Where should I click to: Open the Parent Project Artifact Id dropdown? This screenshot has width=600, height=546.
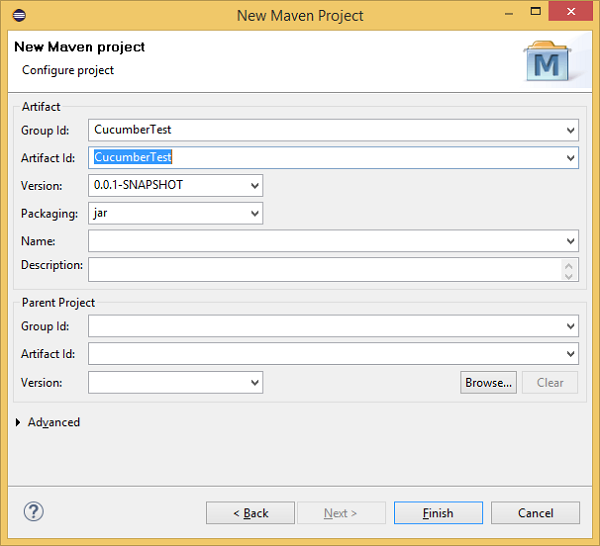pyautogui.click(x=570, y=354)
